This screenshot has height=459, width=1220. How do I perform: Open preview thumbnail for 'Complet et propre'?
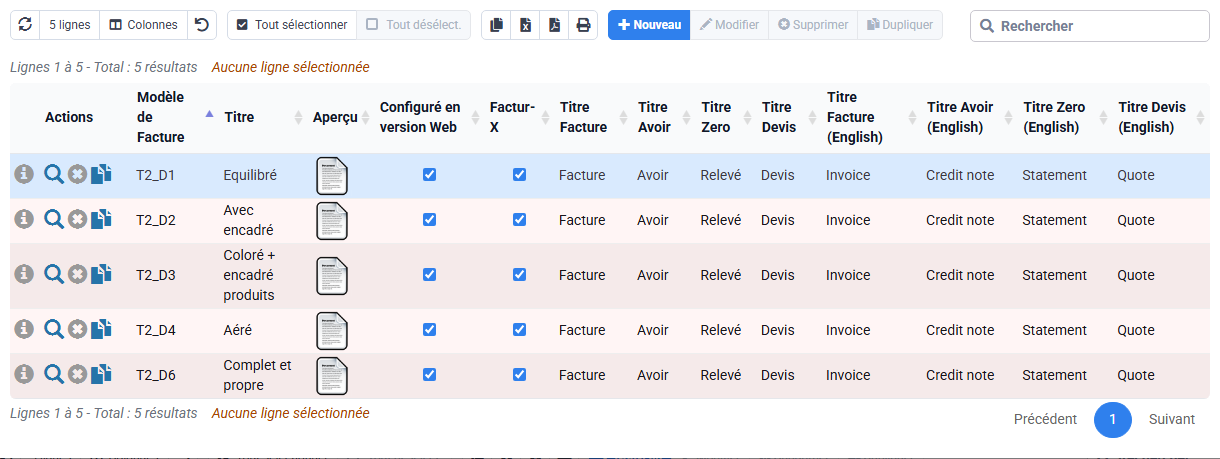click(x=332, y=375)
